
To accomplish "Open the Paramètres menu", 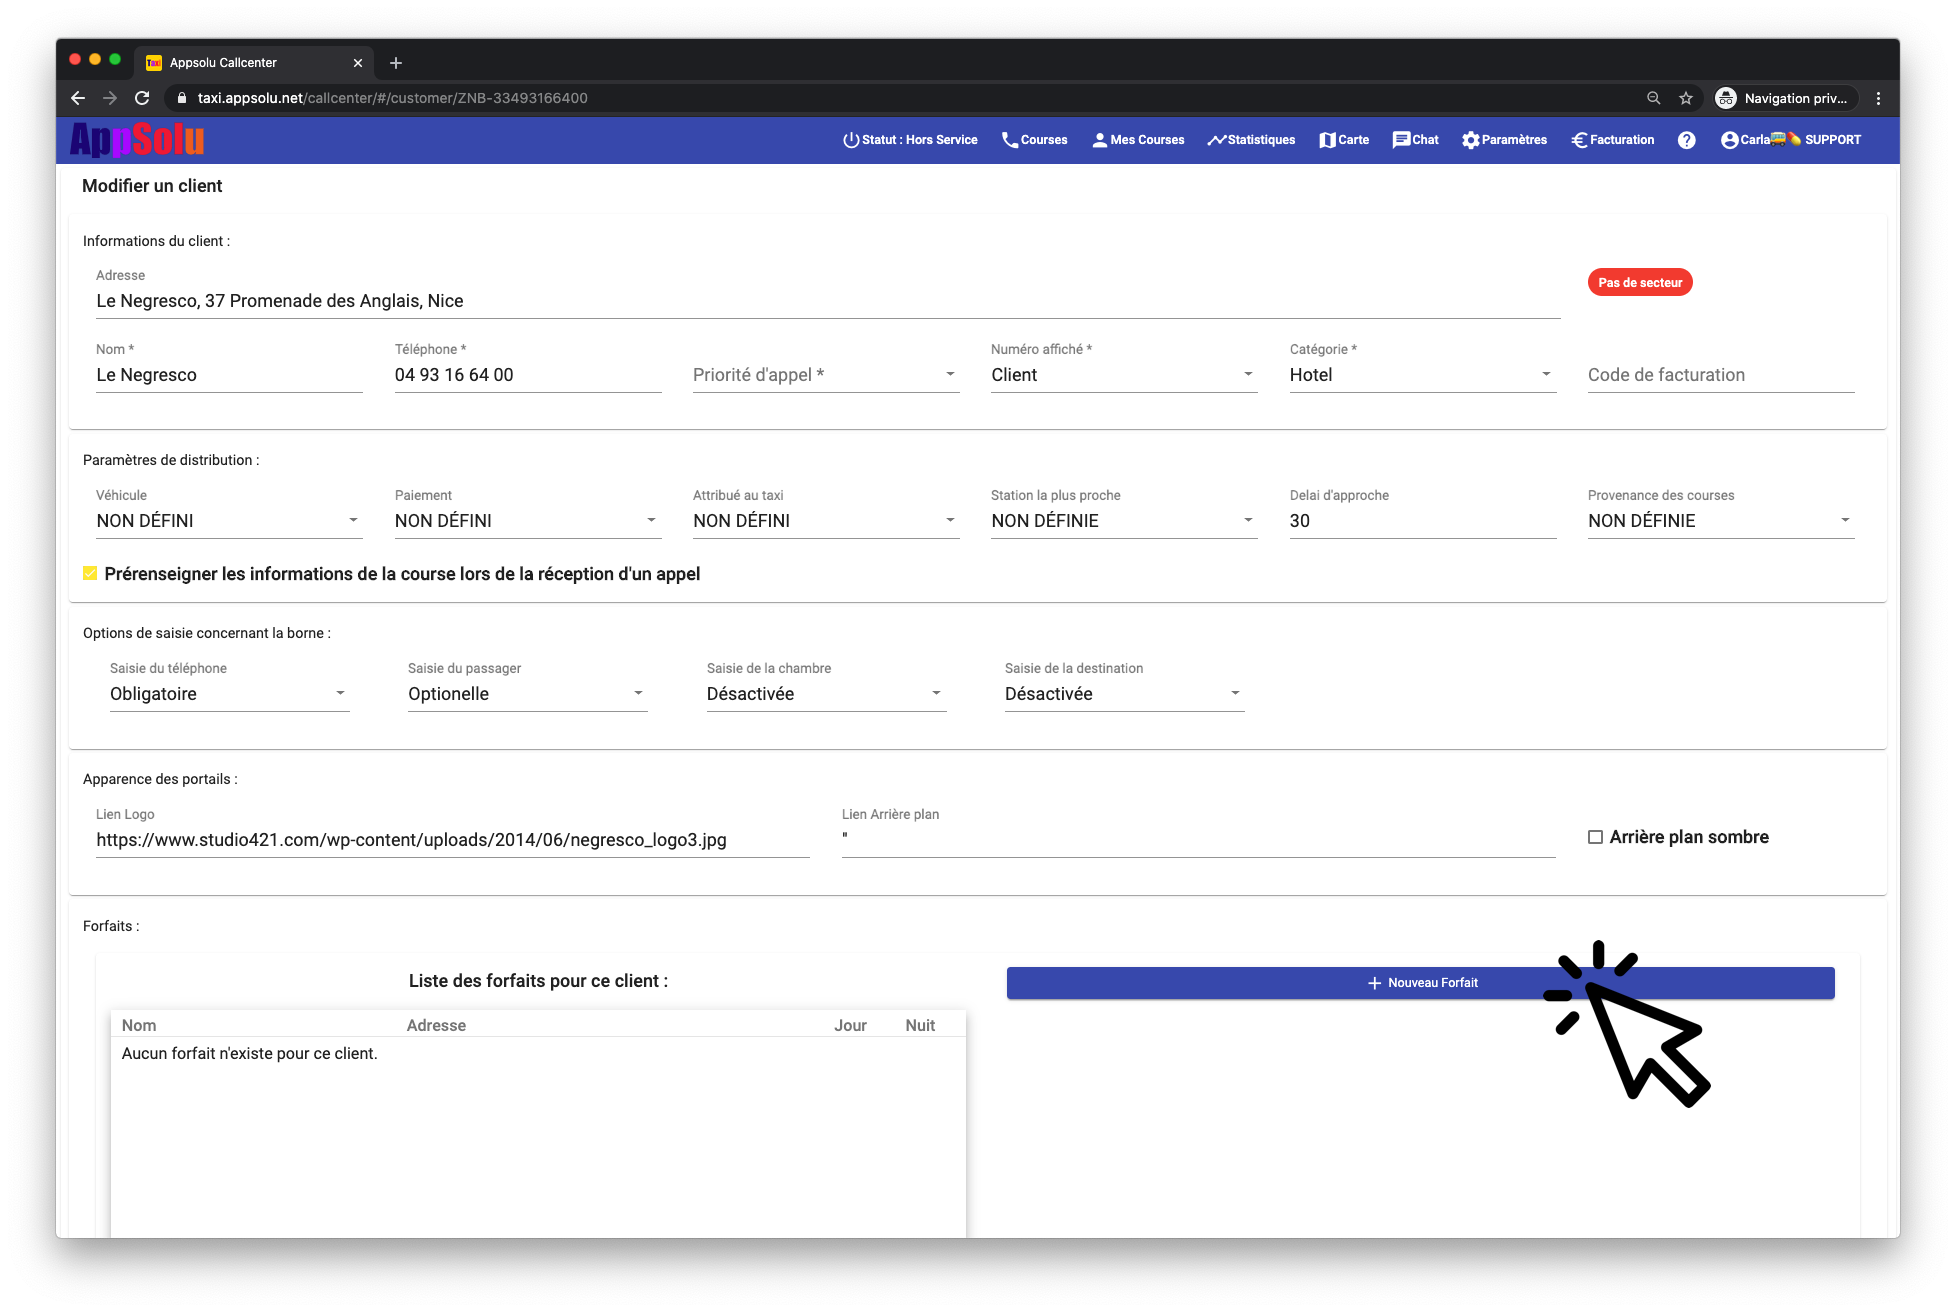I will [x=1504, y=140].
